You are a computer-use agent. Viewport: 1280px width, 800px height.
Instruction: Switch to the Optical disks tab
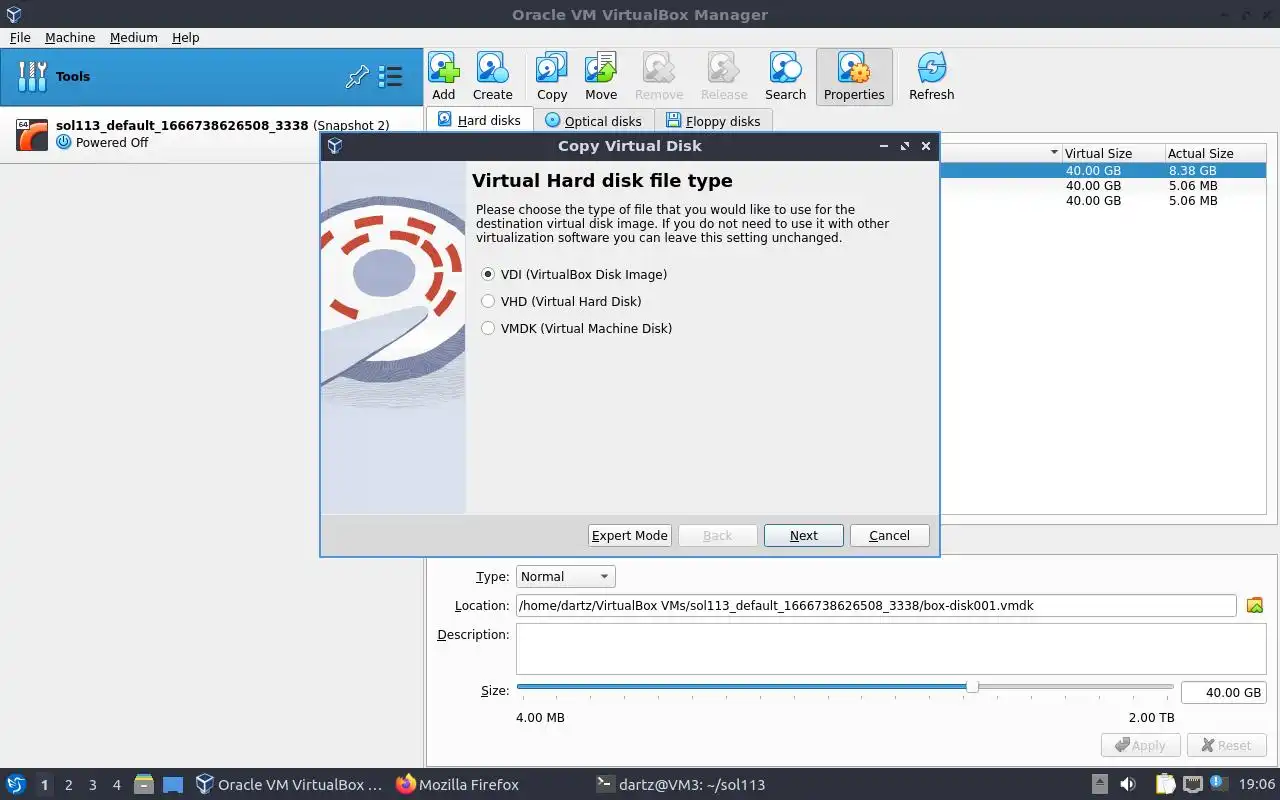(x=593, y=121)
